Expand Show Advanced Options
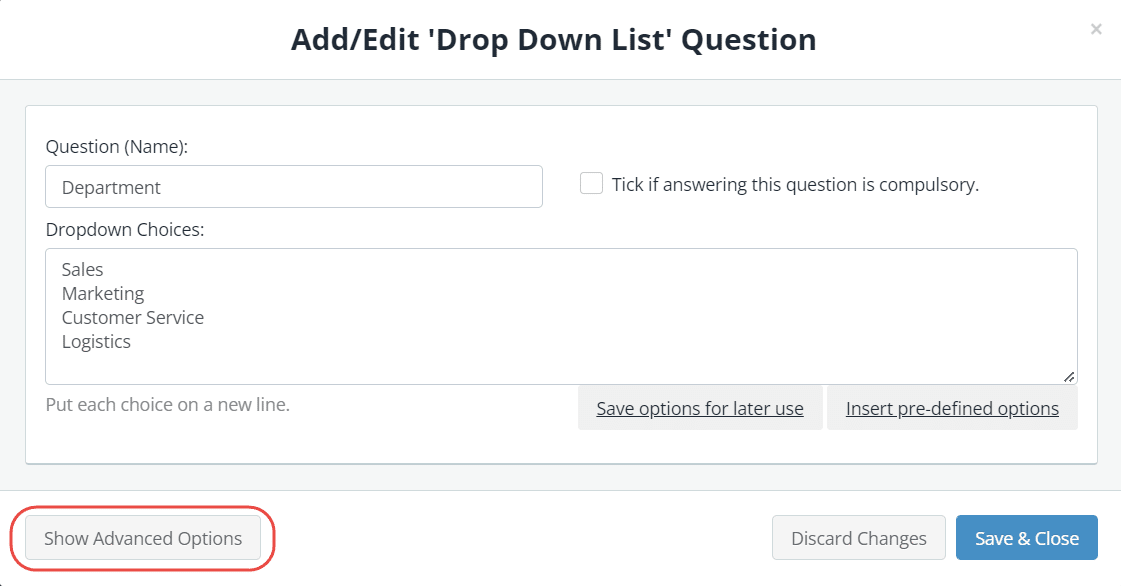 [x=143, y=538]
